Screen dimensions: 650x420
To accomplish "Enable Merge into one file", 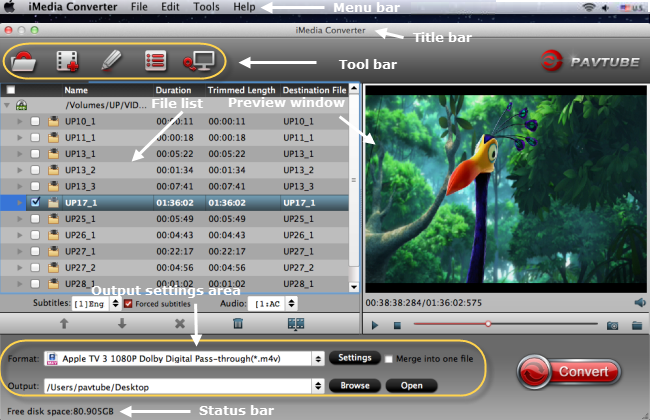I will (x=388, y=359).
